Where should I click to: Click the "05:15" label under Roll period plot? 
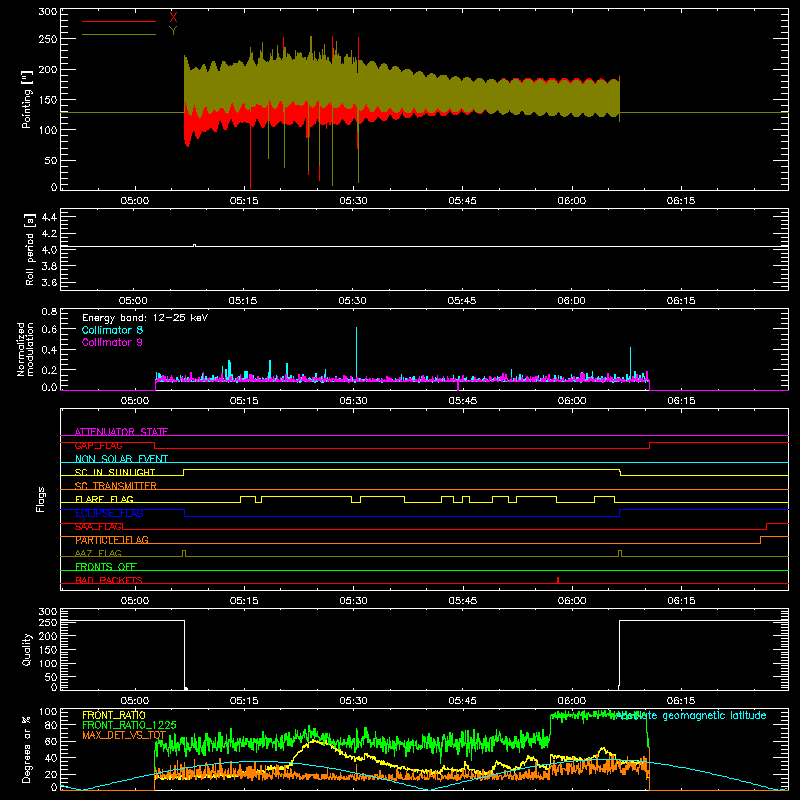tap(243, 301)
